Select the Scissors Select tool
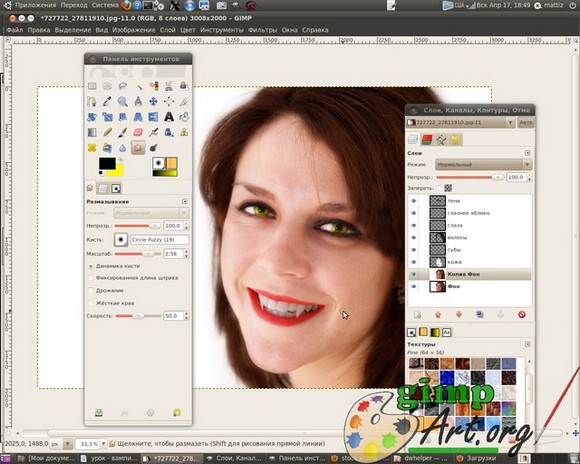 [169, 86]
